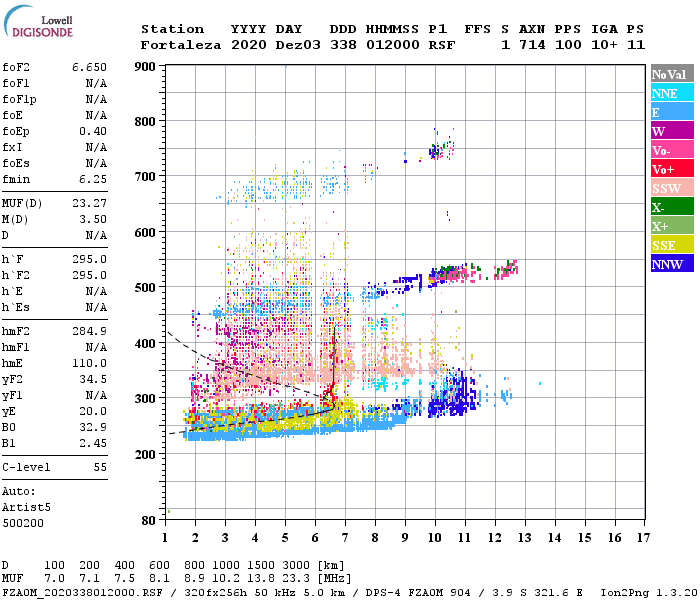
Task: Click the foEp value 0.40
Action: (x=93, y=131)
